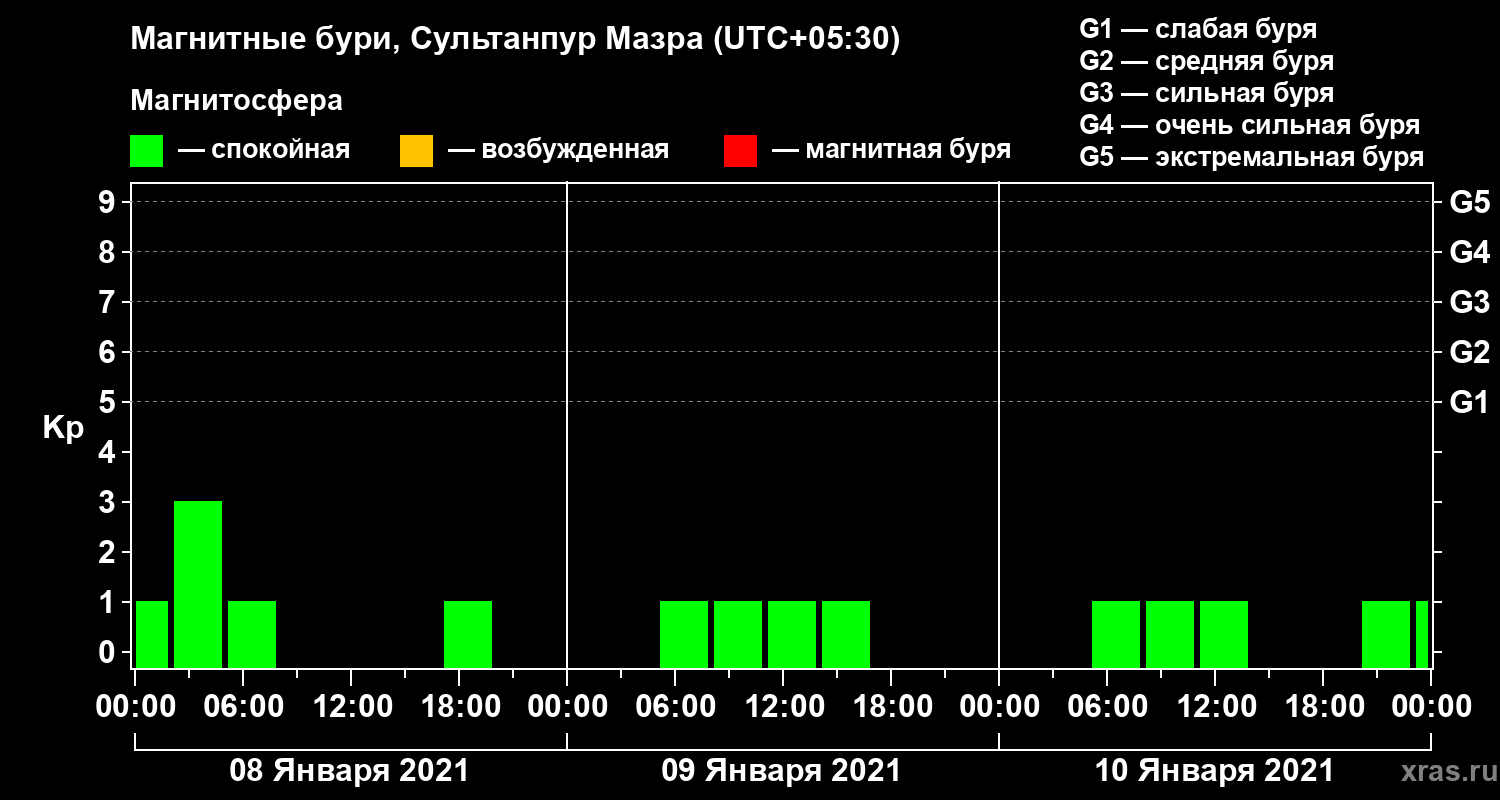Click the '08 Января 2021' date label
Viewport: 1500px width, 800px height.
click(349, 771)
